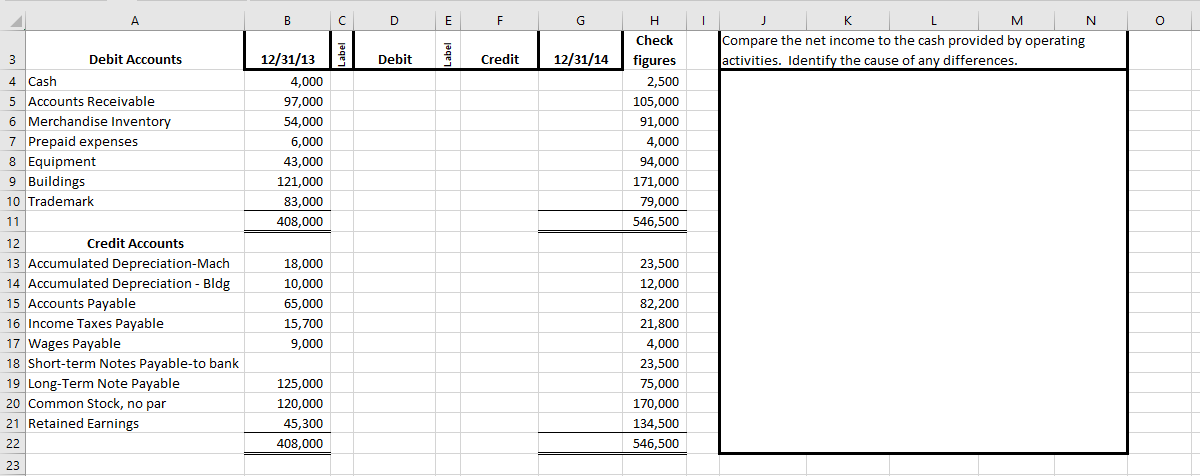The image size is (1200, 476).
Task: Select the 'Wages Payable' cell
Action: 135,343
